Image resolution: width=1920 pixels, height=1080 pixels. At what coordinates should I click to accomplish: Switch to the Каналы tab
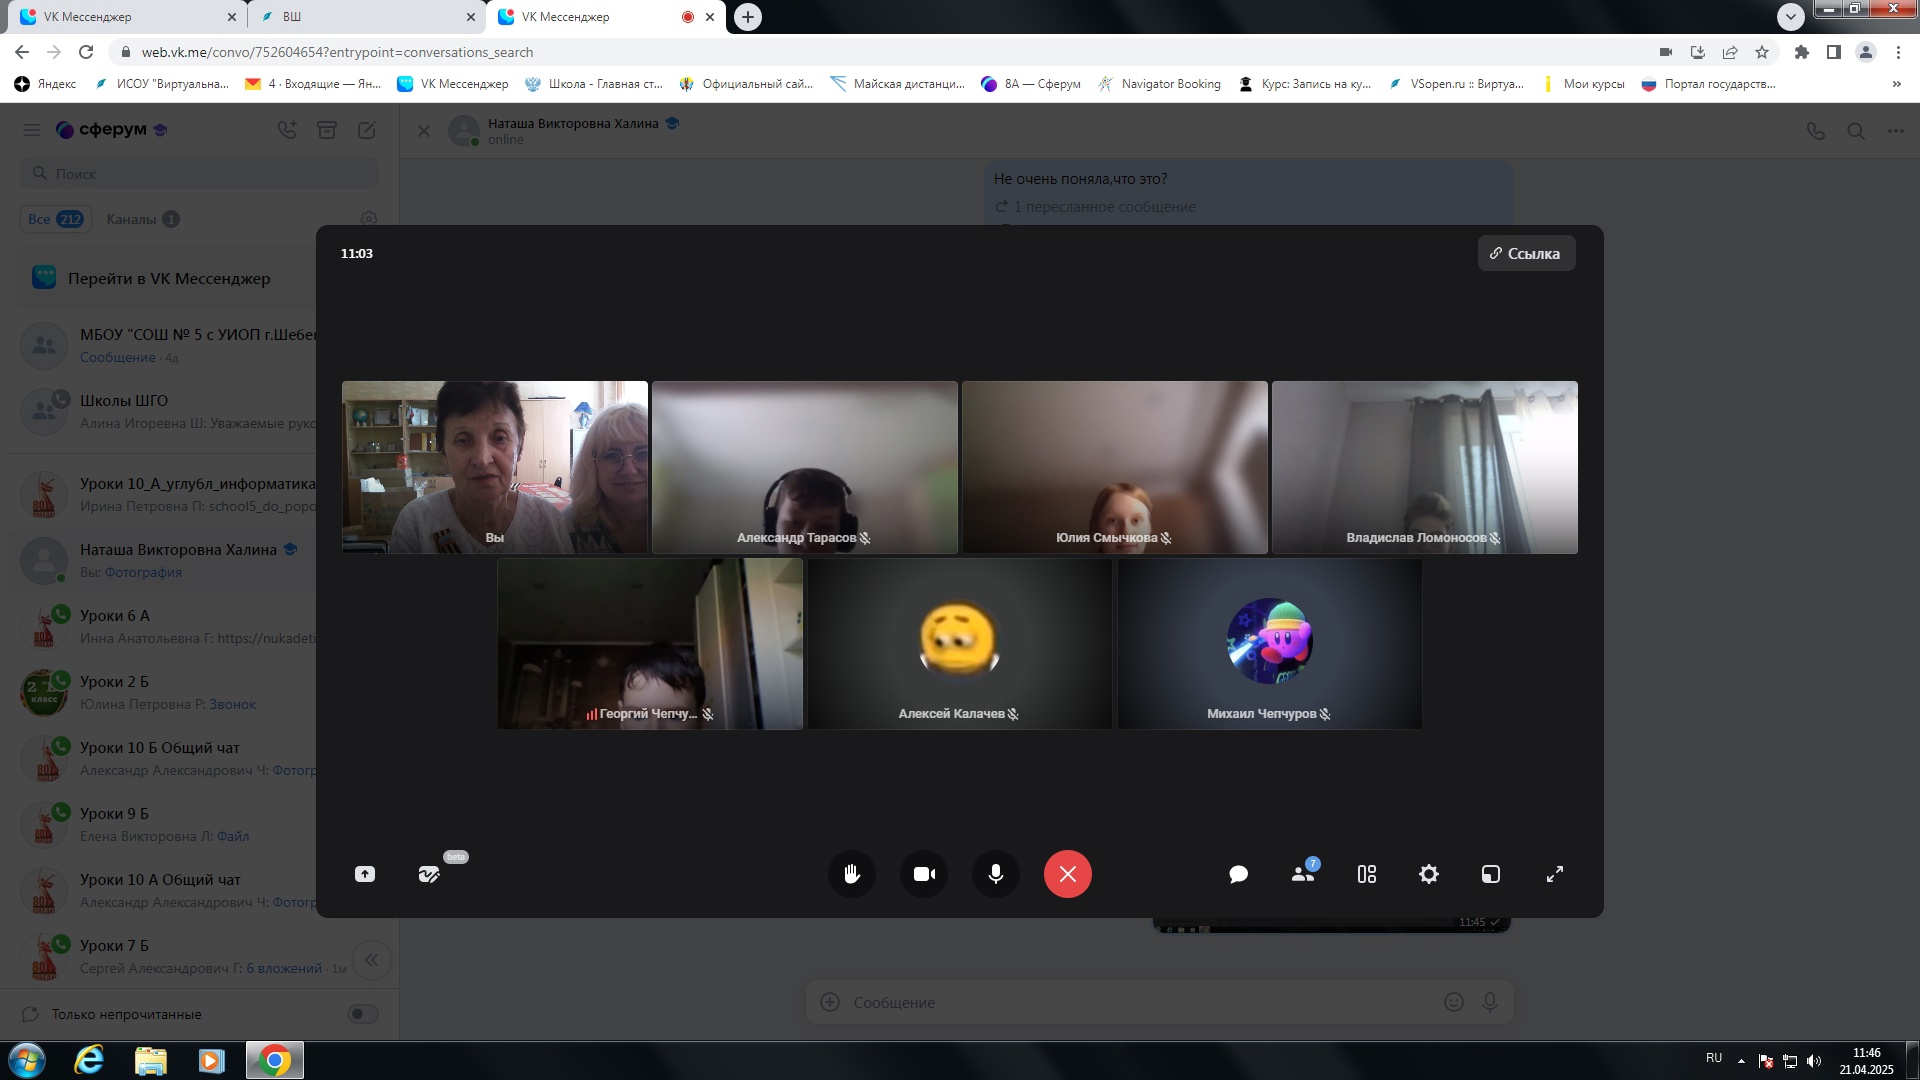[143, 219]
